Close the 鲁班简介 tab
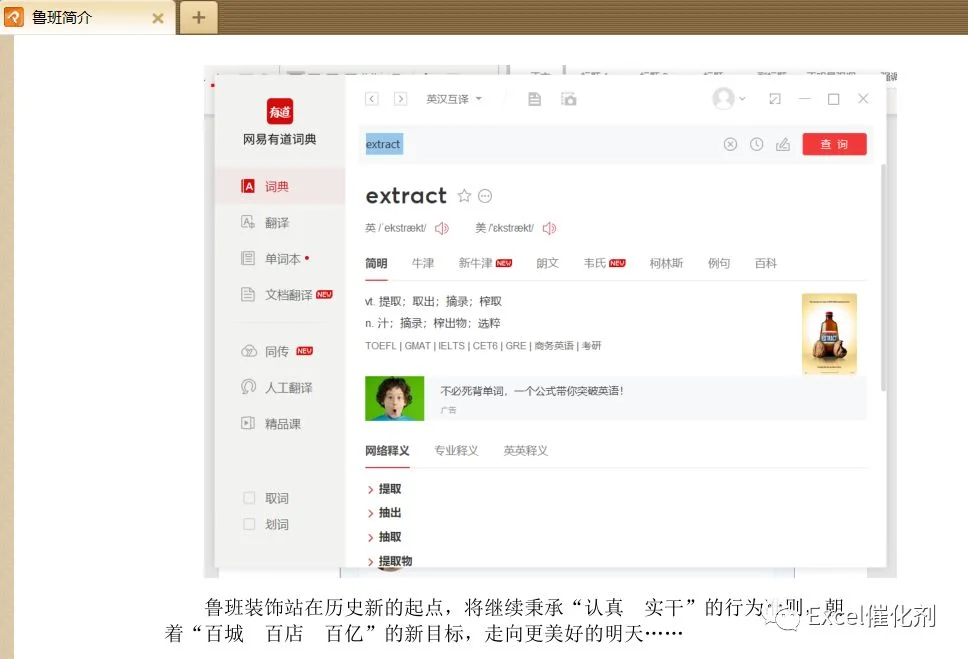The height and width of the screenshot is (659, 968). tap(158, 18)
